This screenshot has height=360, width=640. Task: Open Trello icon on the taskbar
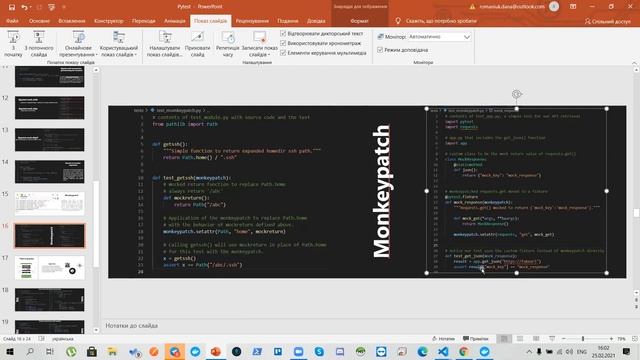(x=278, y=351)
